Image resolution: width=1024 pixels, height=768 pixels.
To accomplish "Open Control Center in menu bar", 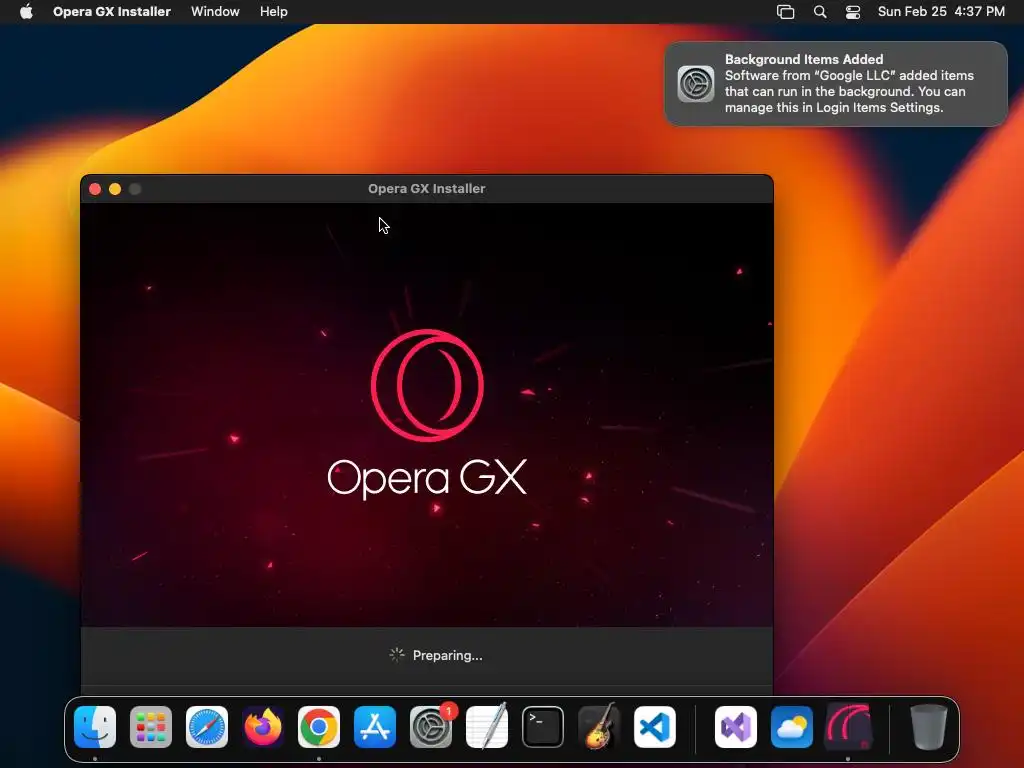I will 852,12.
